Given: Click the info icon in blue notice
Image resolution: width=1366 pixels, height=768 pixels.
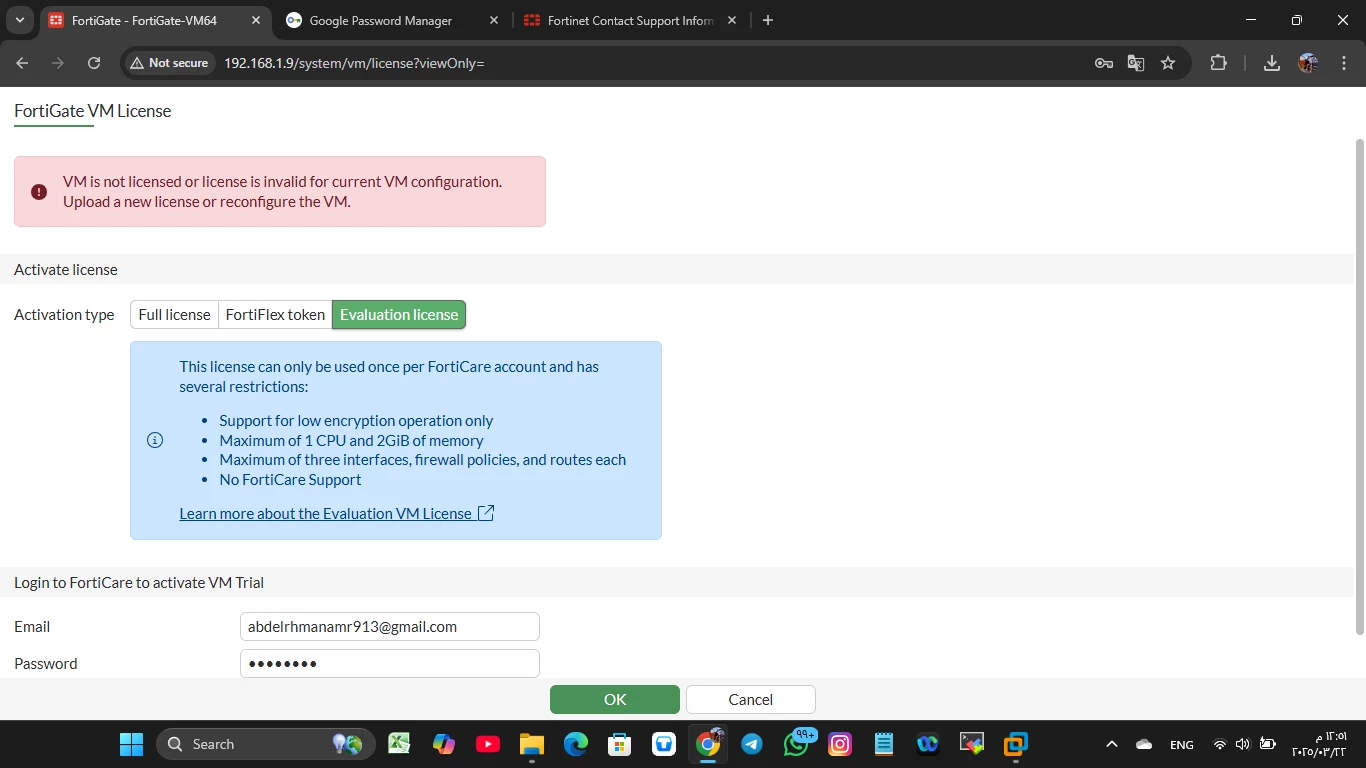Looking at the screenshot, I should (155, 440).
